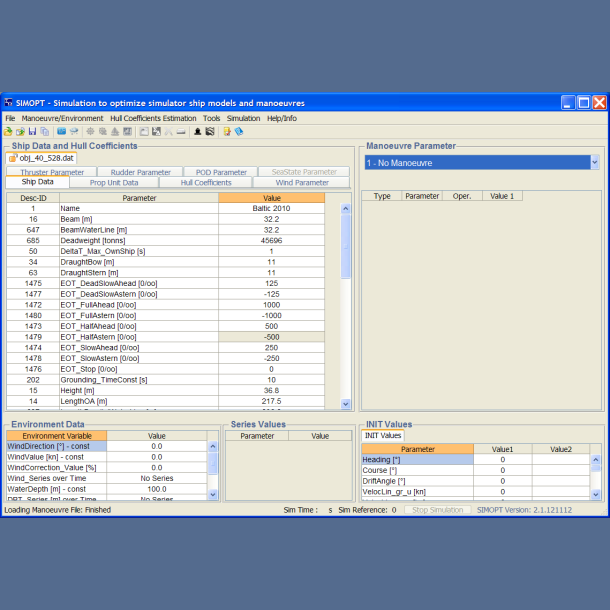This screenshot has width=610, height=610.
Task: Click the SIMOPT title bar application icon
Action: (9, 103)
